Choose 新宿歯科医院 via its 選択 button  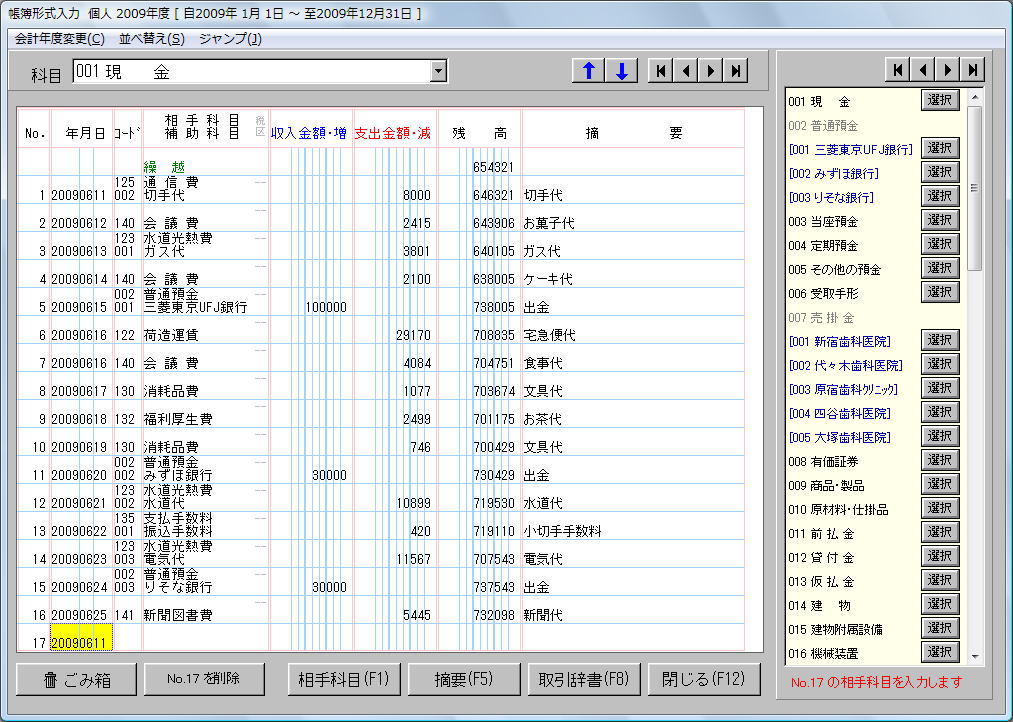(940, 340)
